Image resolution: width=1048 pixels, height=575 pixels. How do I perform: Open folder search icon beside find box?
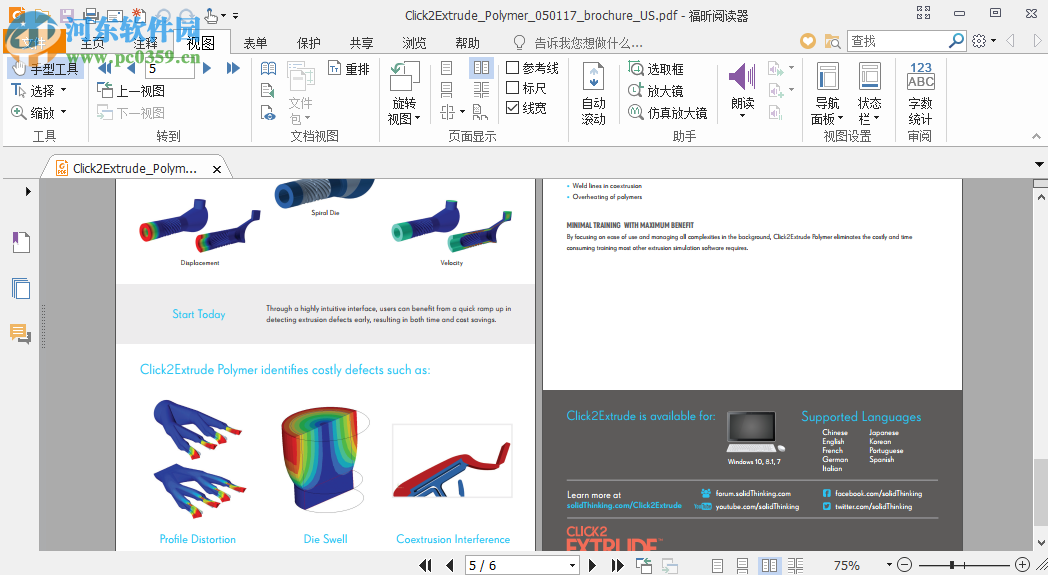[832, 41]
